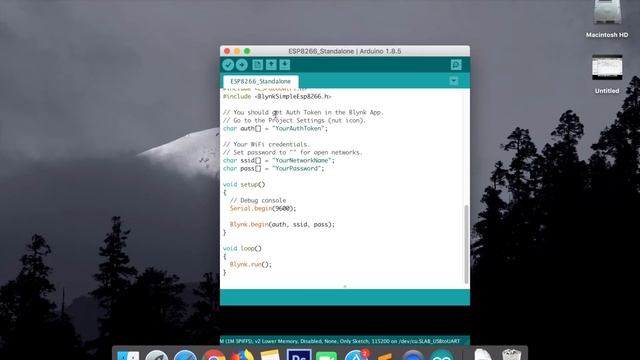Open App Store from the Dock
The image size is (640, 360).
[356, 355]
